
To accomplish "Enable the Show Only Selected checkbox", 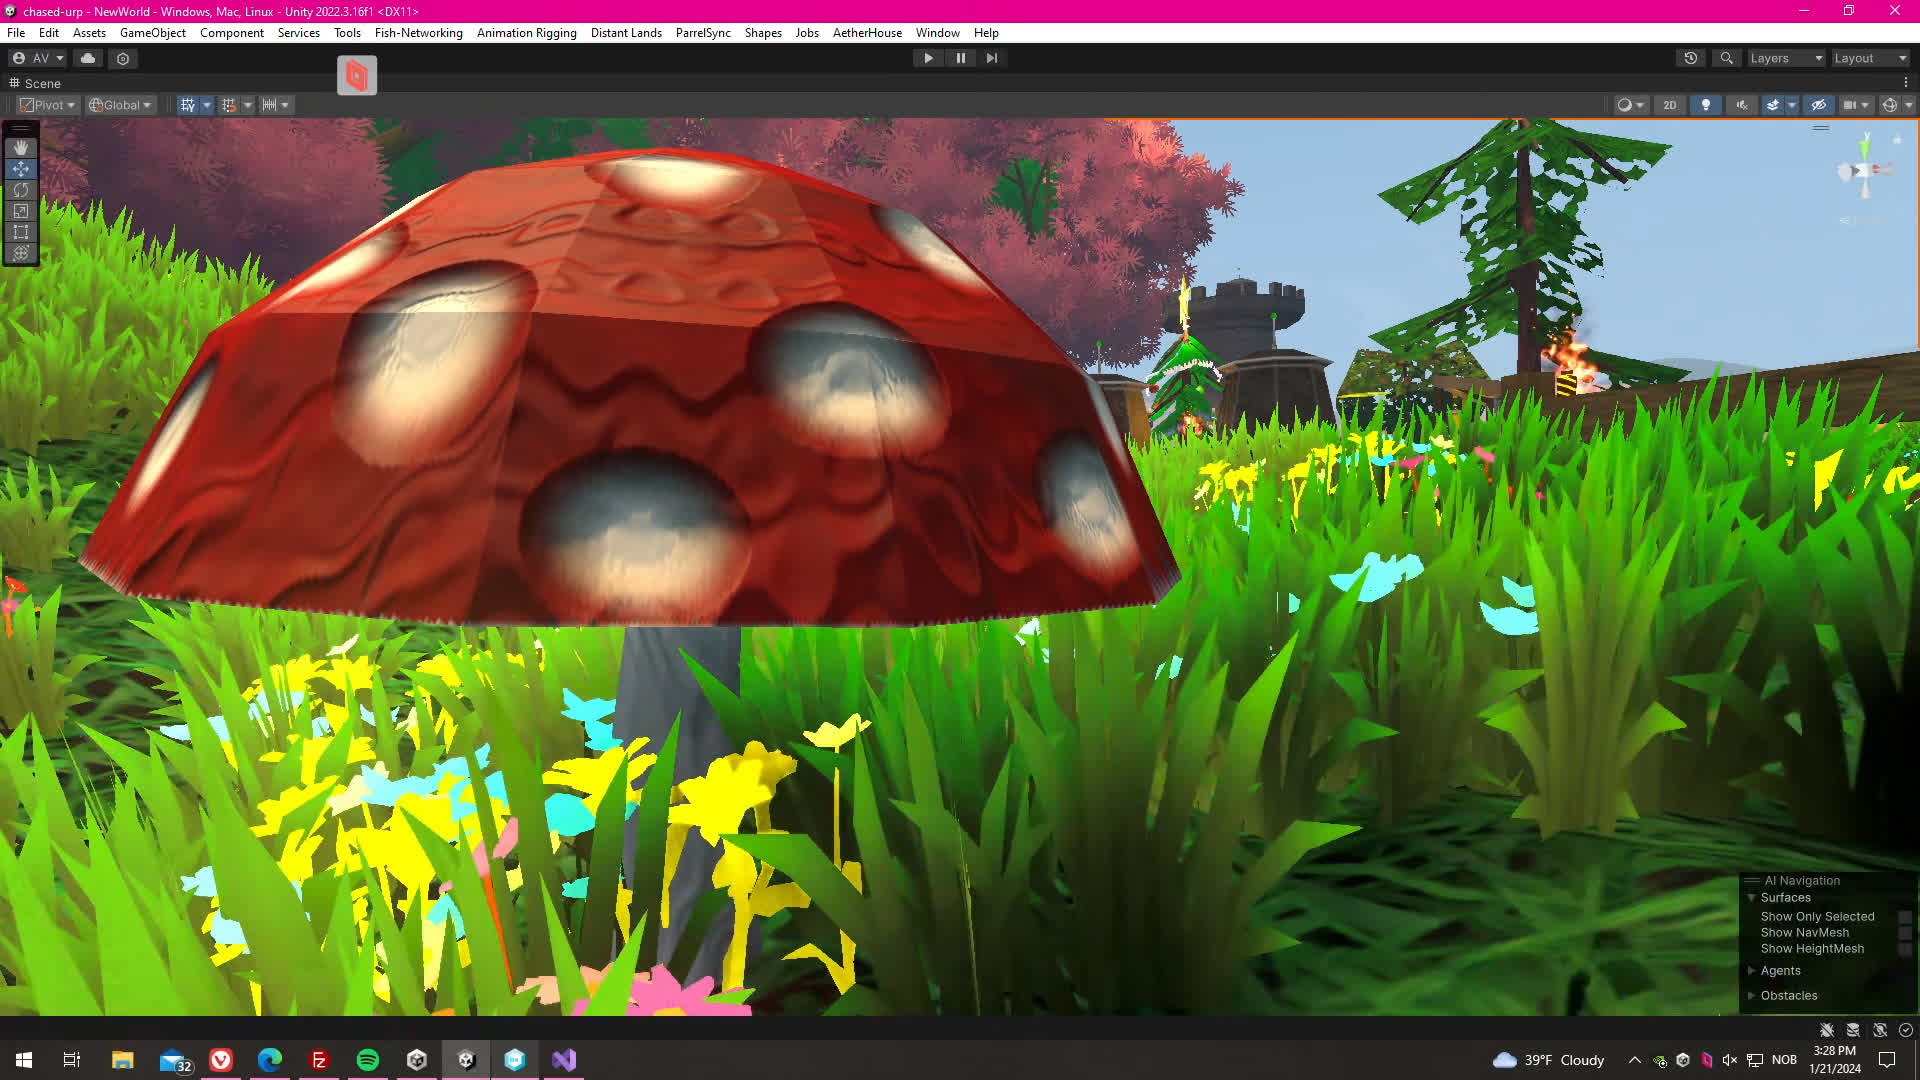I will (x=1905, y=917).
